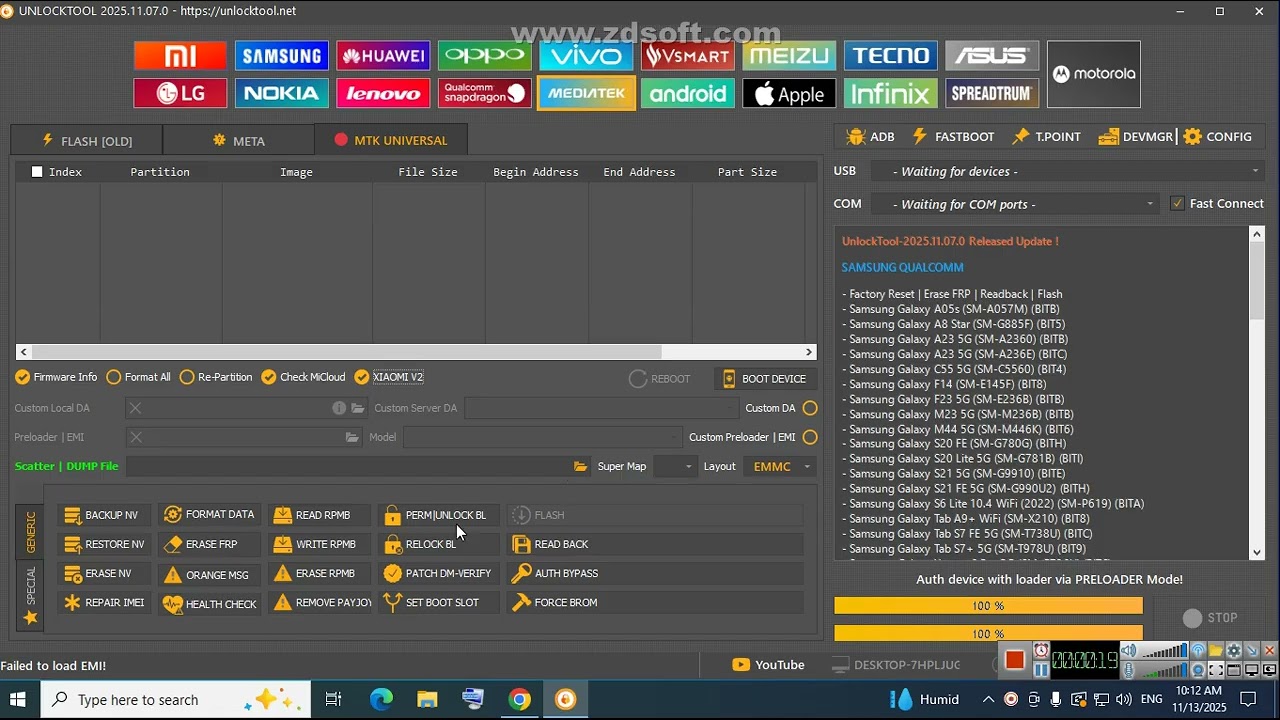This screenshot has height=720, width=1280.
Task: Open the Tecno brand section
Action: point(891,56)
